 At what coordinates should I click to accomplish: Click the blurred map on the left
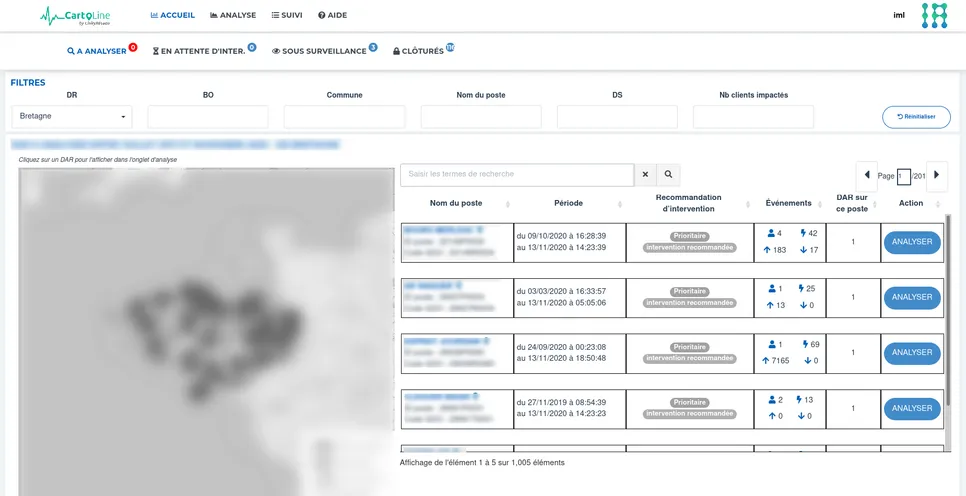coord(206,331)
